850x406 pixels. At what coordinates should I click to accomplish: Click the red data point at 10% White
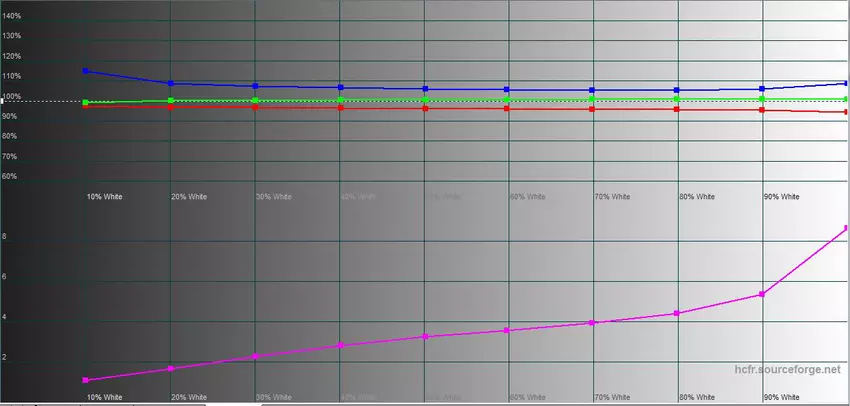pyautogui.click(x=86, y=105)
